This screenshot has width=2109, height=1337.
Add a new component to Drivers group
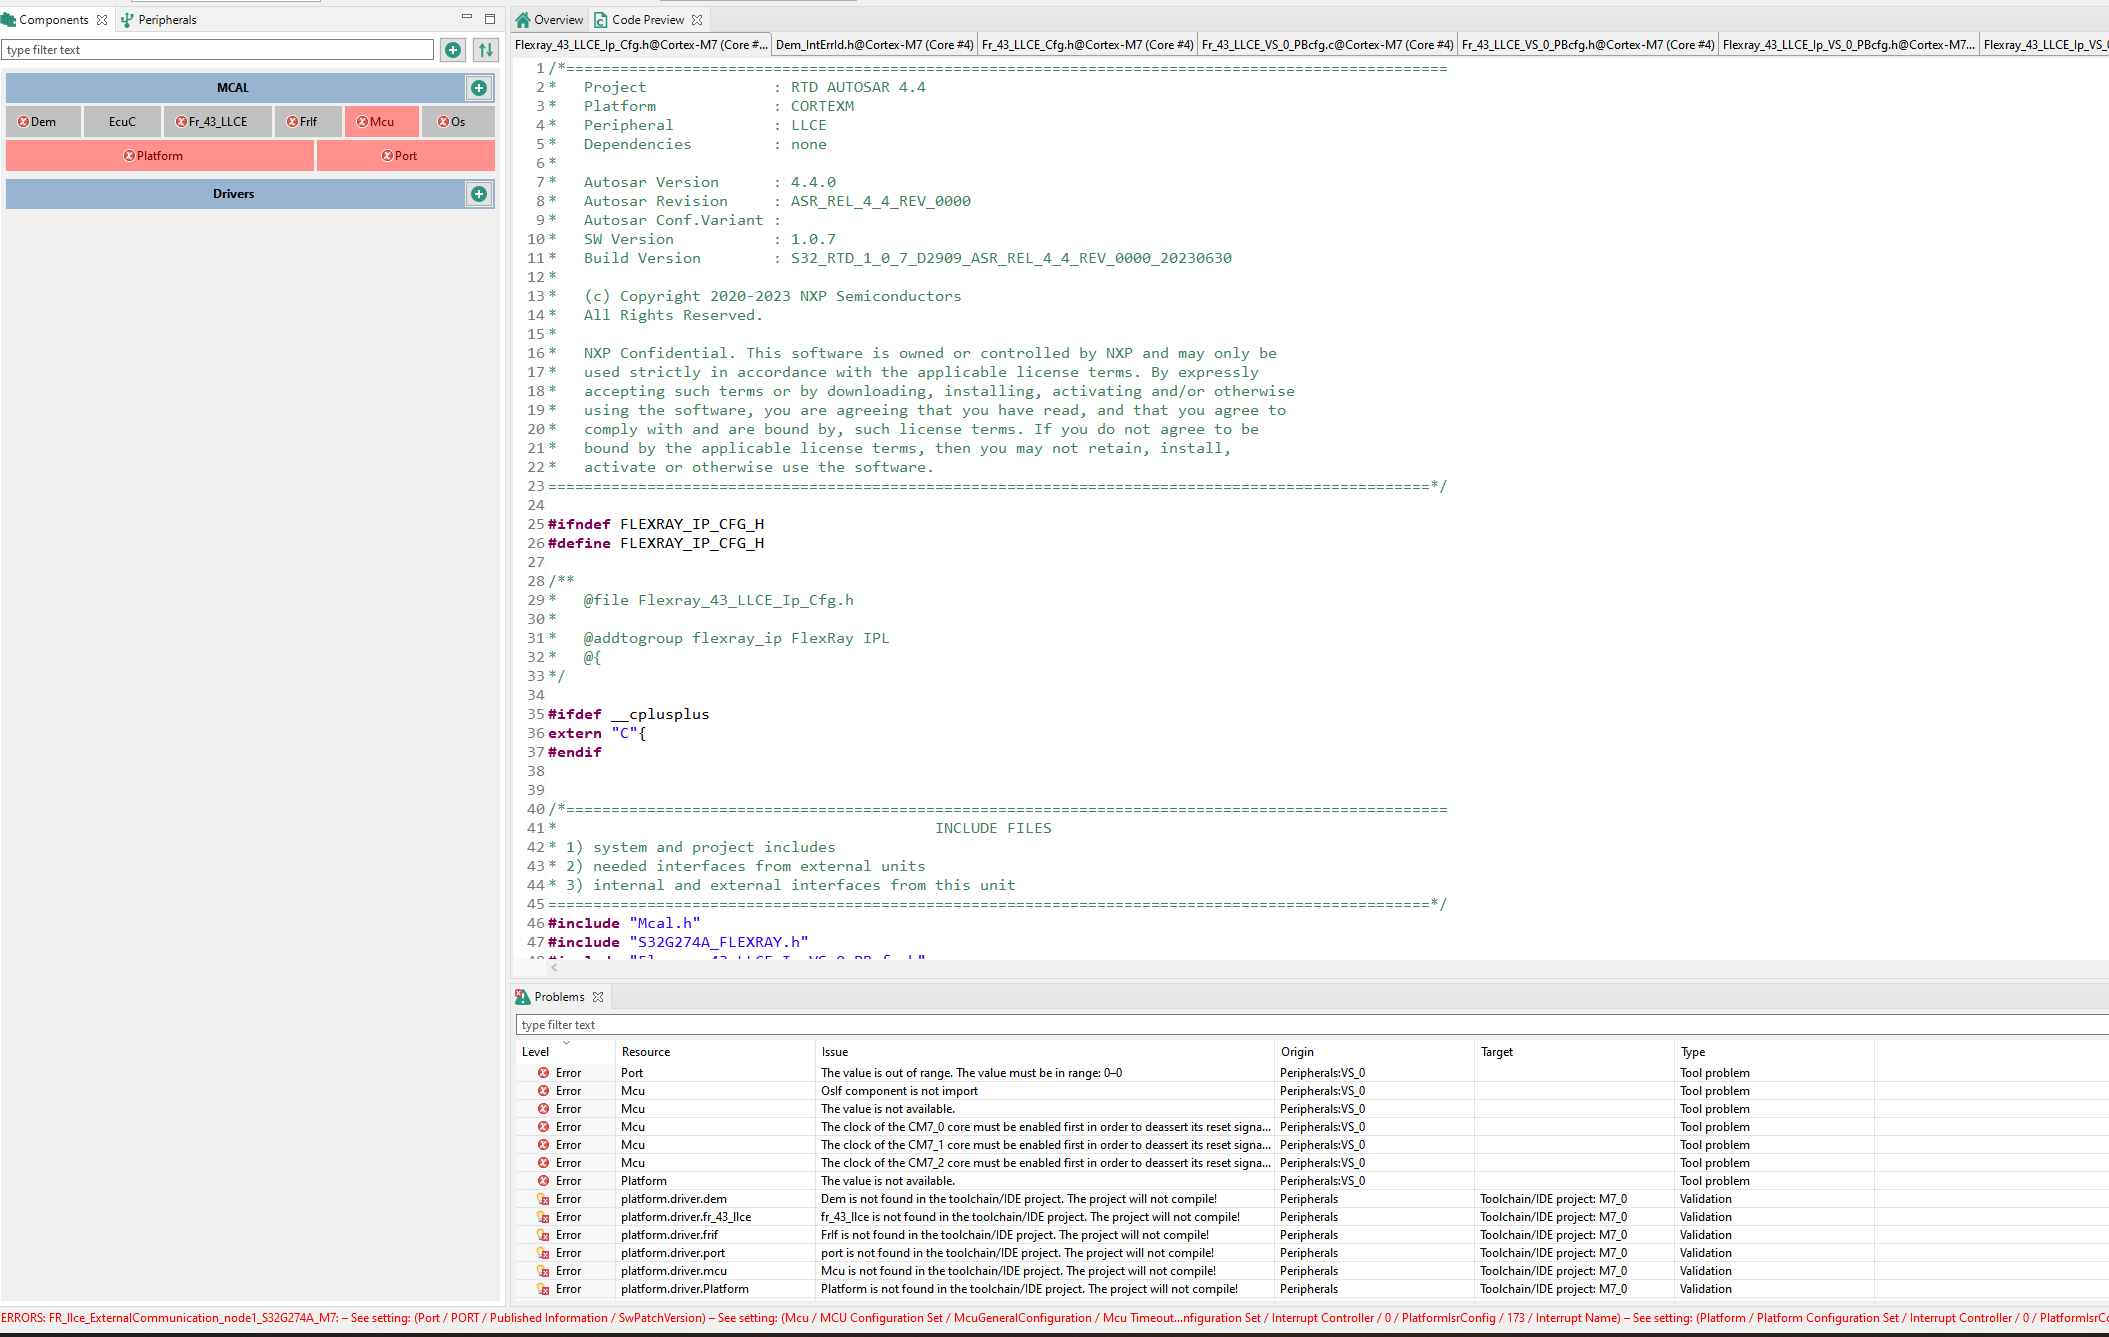tap(479, 194)
